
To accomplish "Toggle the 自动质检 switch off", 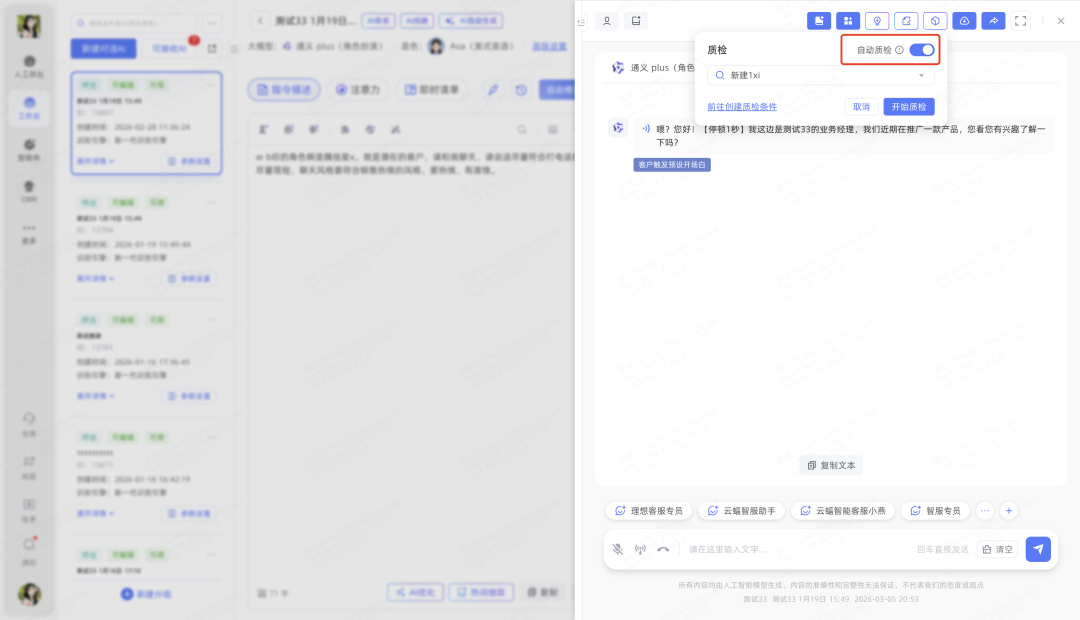I will (921, 50).
